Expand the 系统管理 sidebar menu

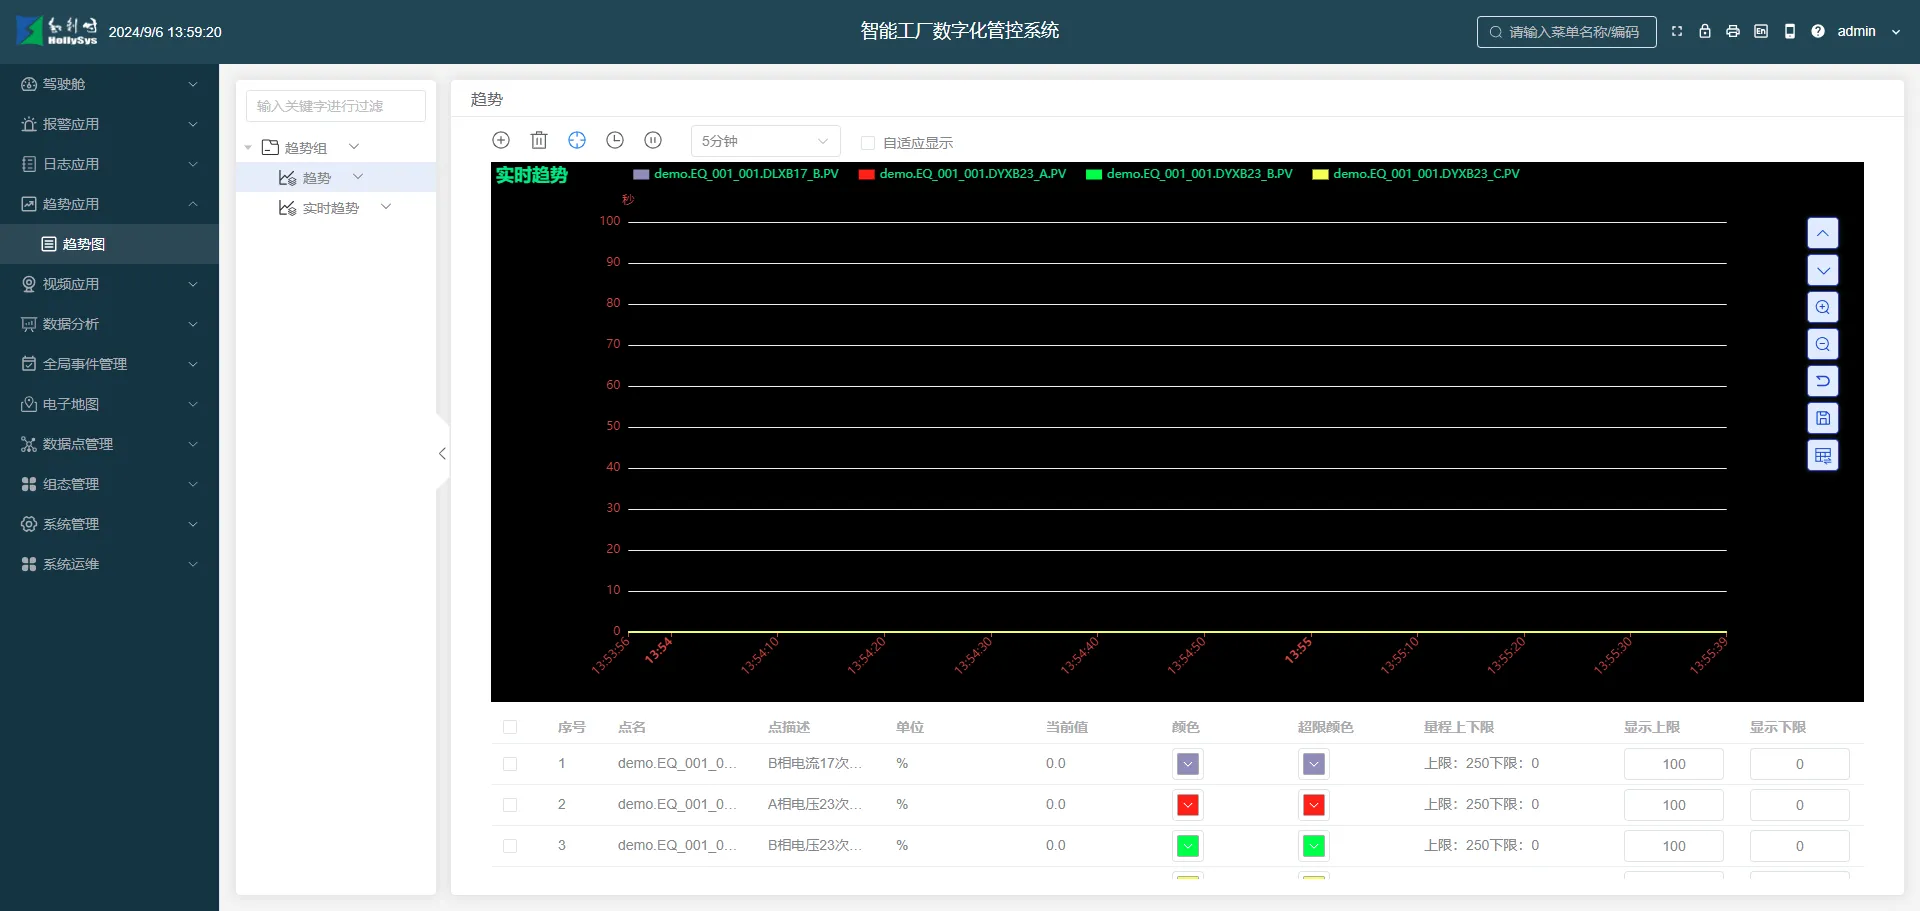pyautogui.click(x=109, y=524)
